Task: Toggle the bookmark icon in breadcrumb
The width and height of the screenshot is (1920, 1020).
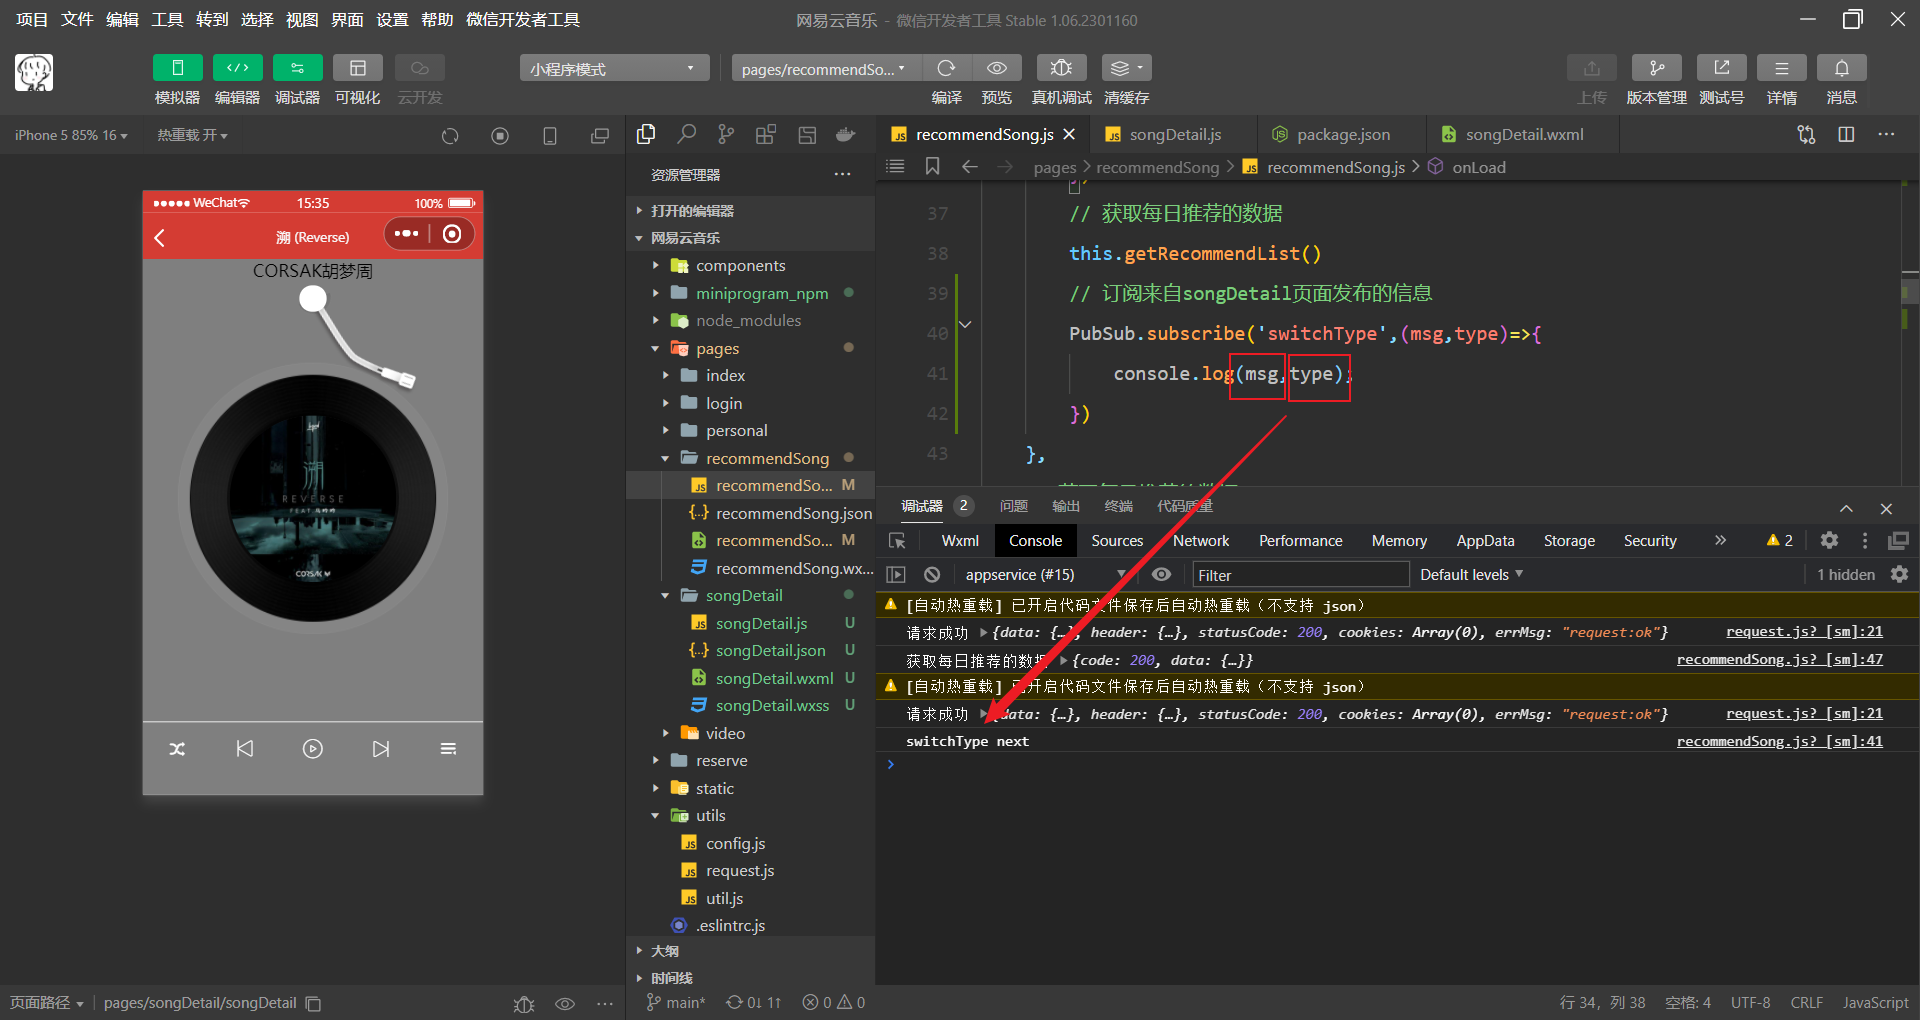Action: pyautogui.click(x=932, y=166)
